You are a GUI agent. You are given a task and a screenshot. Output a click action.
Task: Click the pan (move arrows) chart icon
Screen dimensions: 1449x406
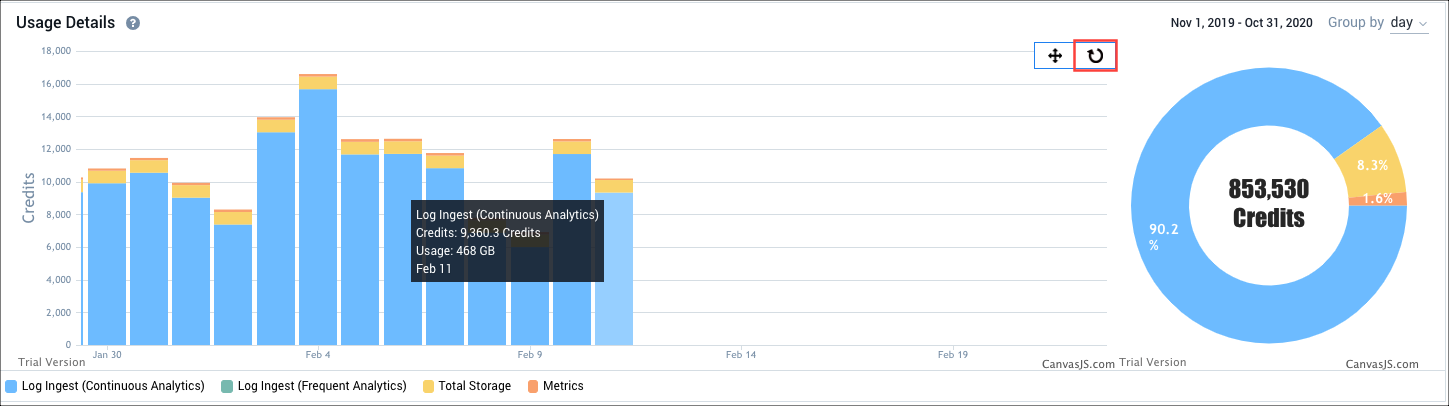[x=1054, y=56]
